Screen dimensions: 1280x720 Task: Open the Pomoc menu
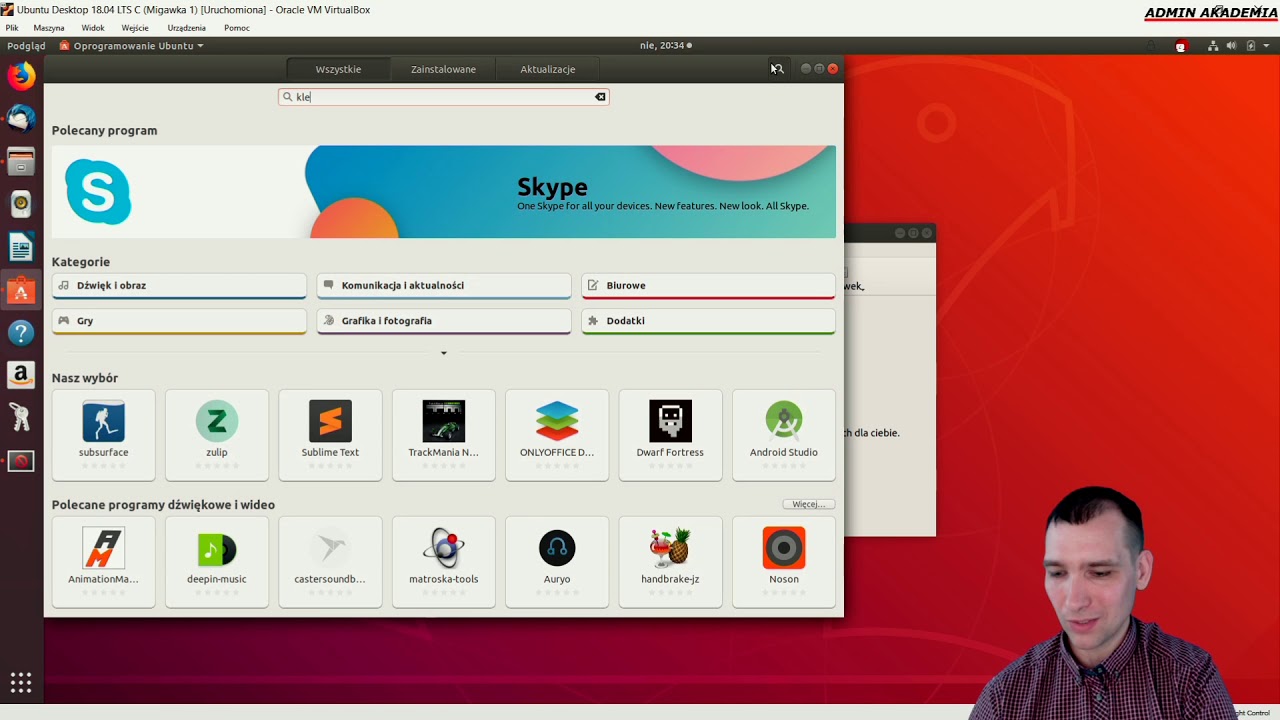tap(237, 28)
